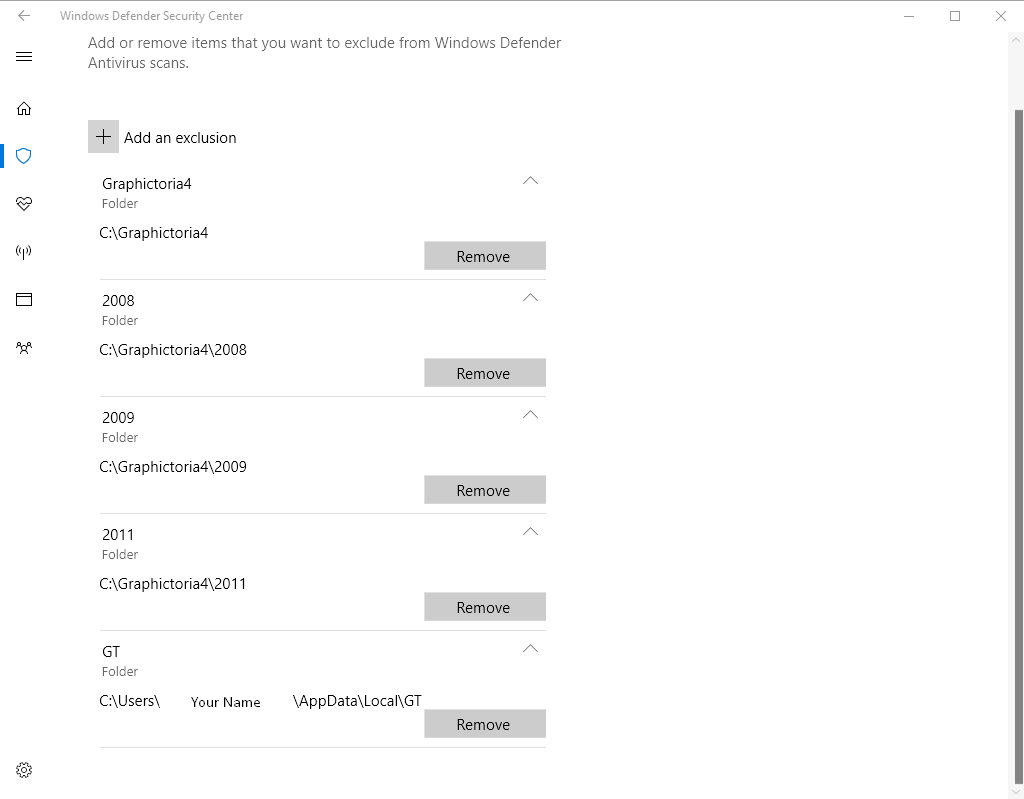The image size is (1024, 799).
Task: Remove the Graphictoria4\2011 exclusion
Action: 484,607
